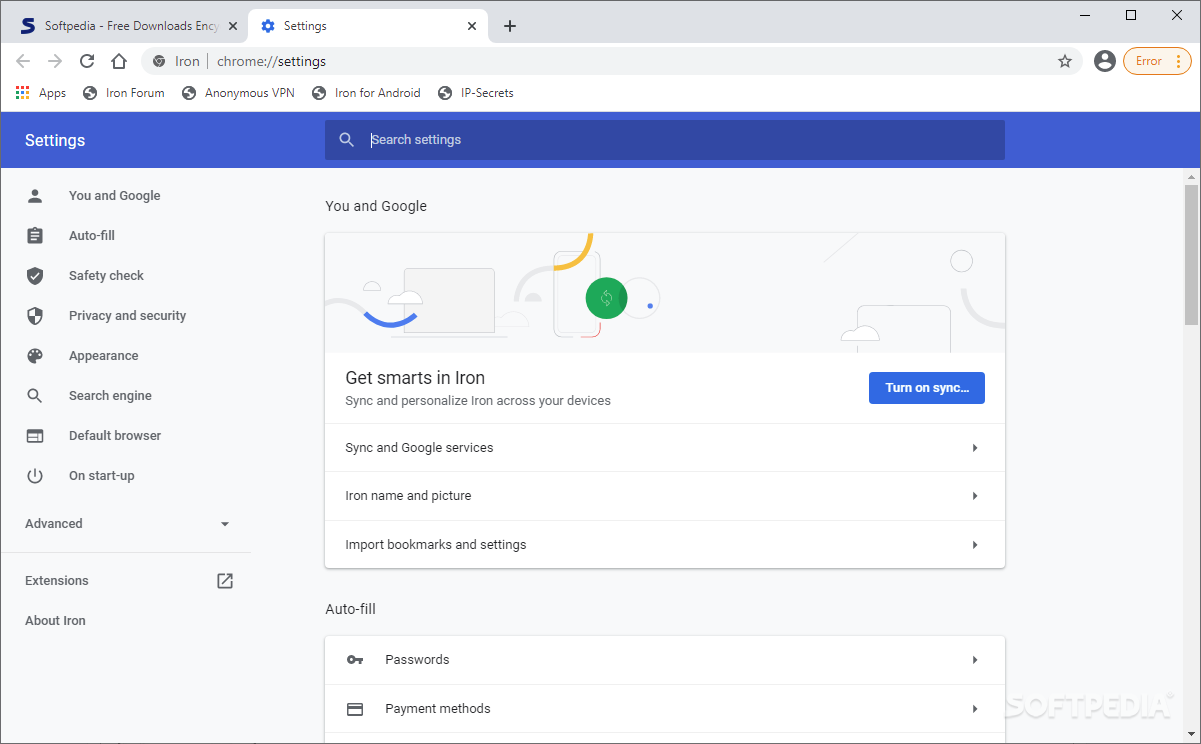Viewport: 1201px width, 744px height.
Task: Minimize the browser window
Action: point(1086,15)
